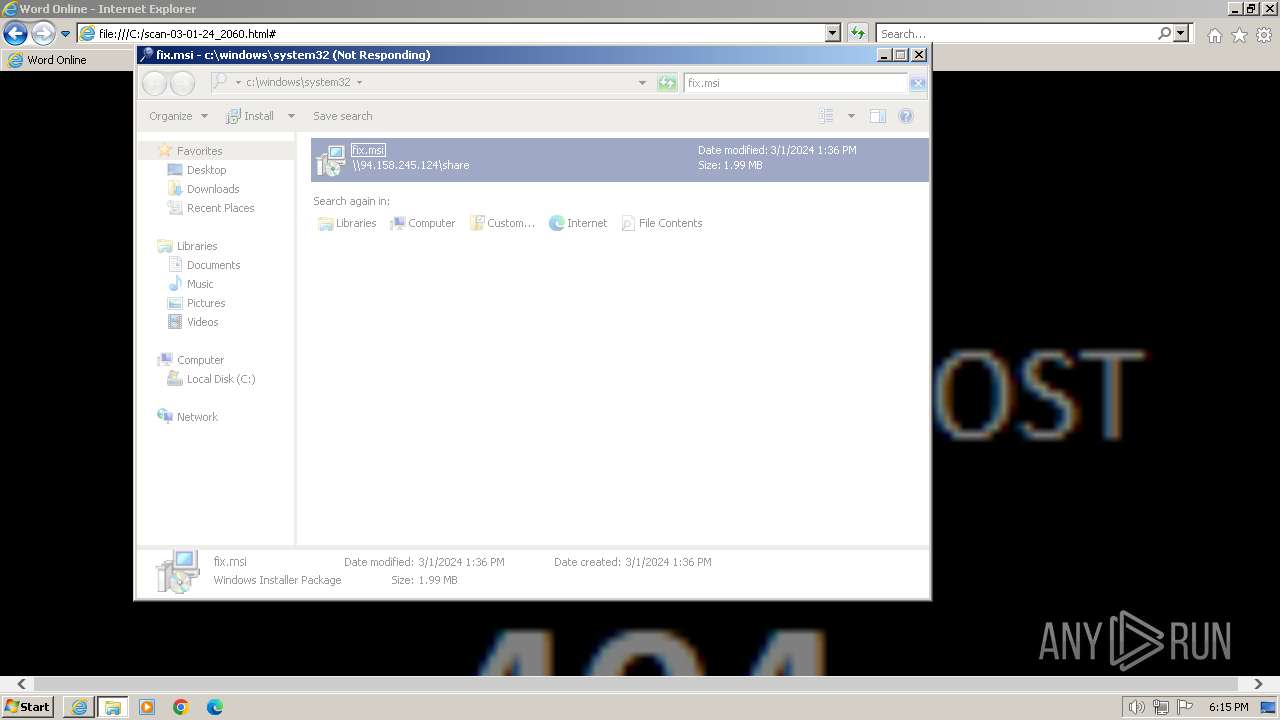Search again in File Contents
1280x720 pixels.
click(x=662, y=223)
